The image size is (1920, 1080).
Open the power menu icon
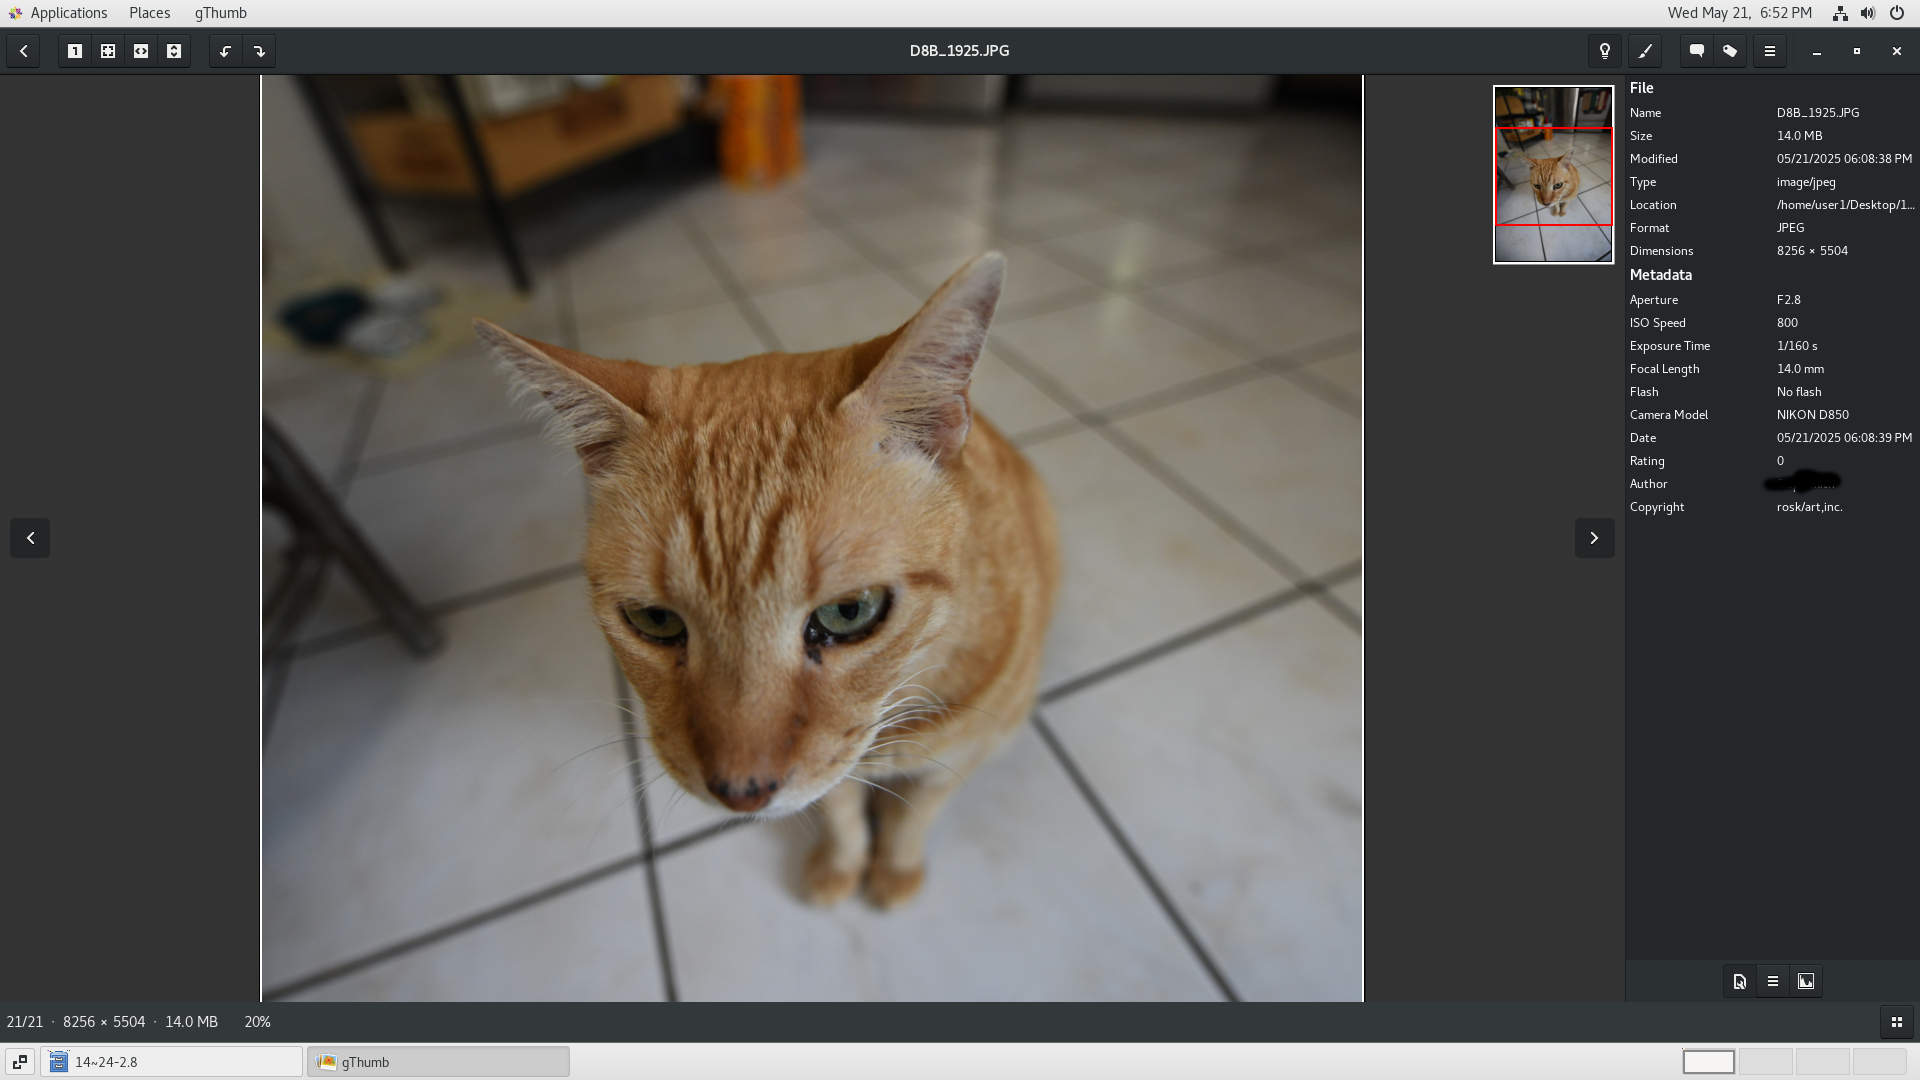point(1896,13)
